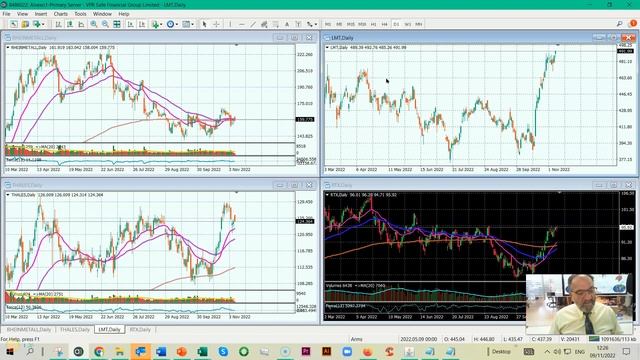Open PowerPoint from the taskbar
The width and height of the screenshot is (640, 360).
(x=182, y=351)
